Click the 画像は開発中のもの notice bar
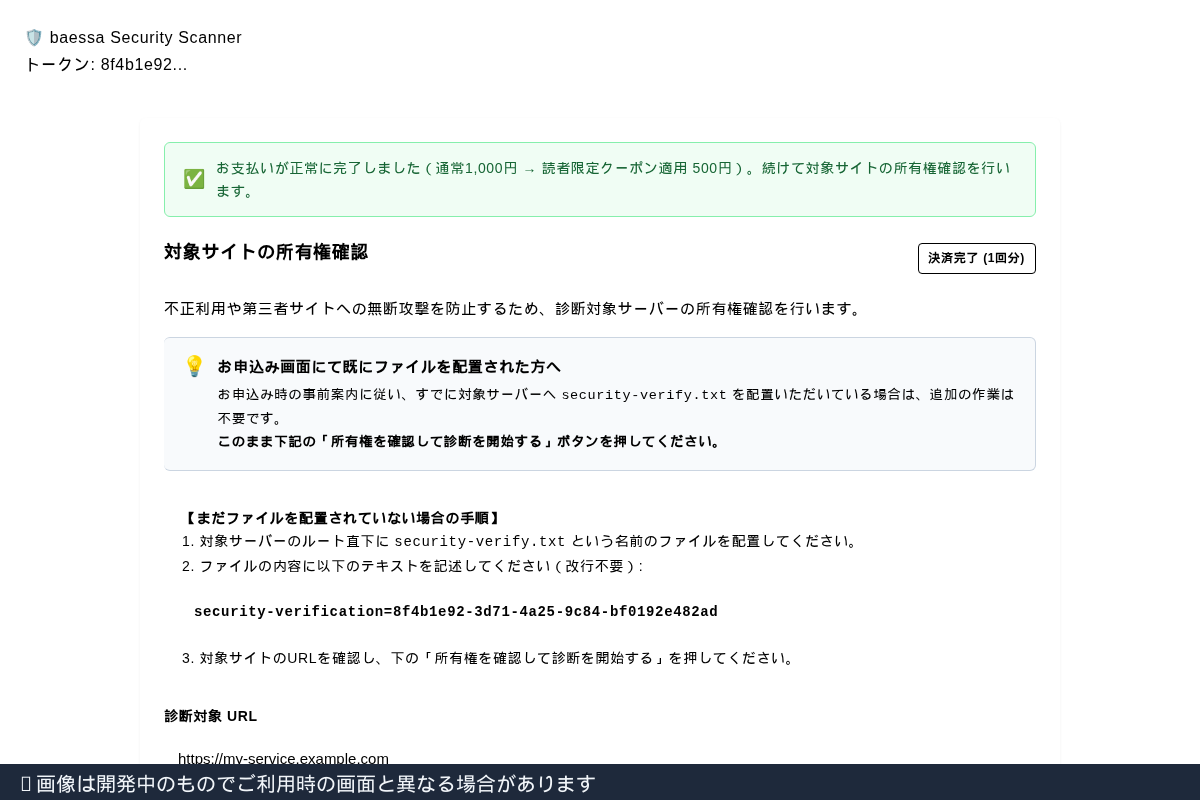 tap(600, 783)
